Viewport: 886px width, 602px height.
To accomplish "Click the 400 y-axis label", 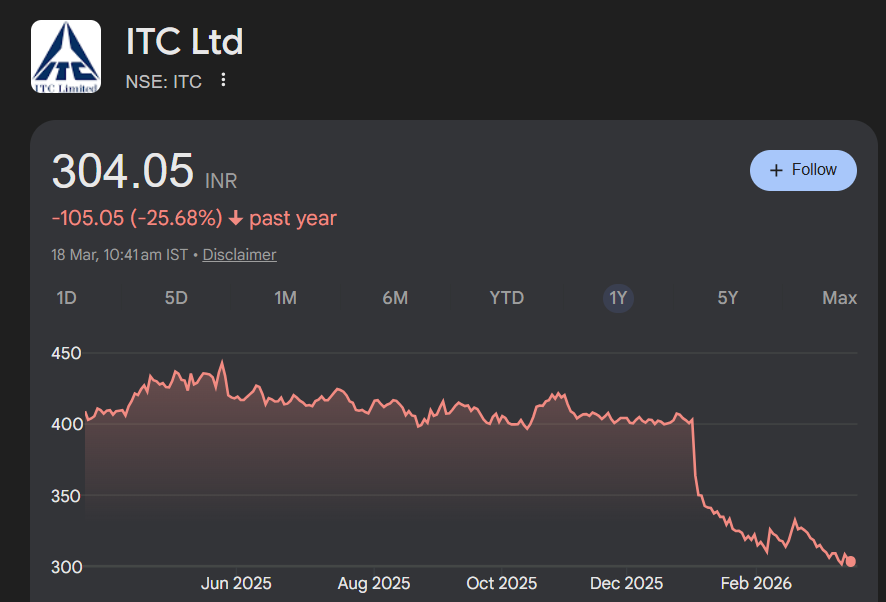I will coord(66,425).
